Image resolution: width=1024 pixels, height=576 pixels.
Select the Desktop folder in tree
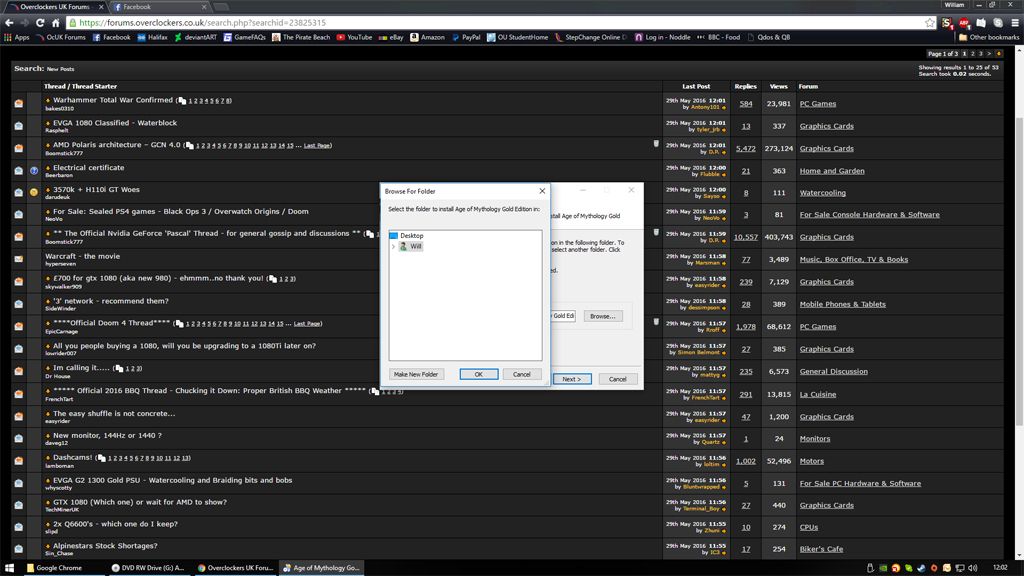[x=406, y=235]
